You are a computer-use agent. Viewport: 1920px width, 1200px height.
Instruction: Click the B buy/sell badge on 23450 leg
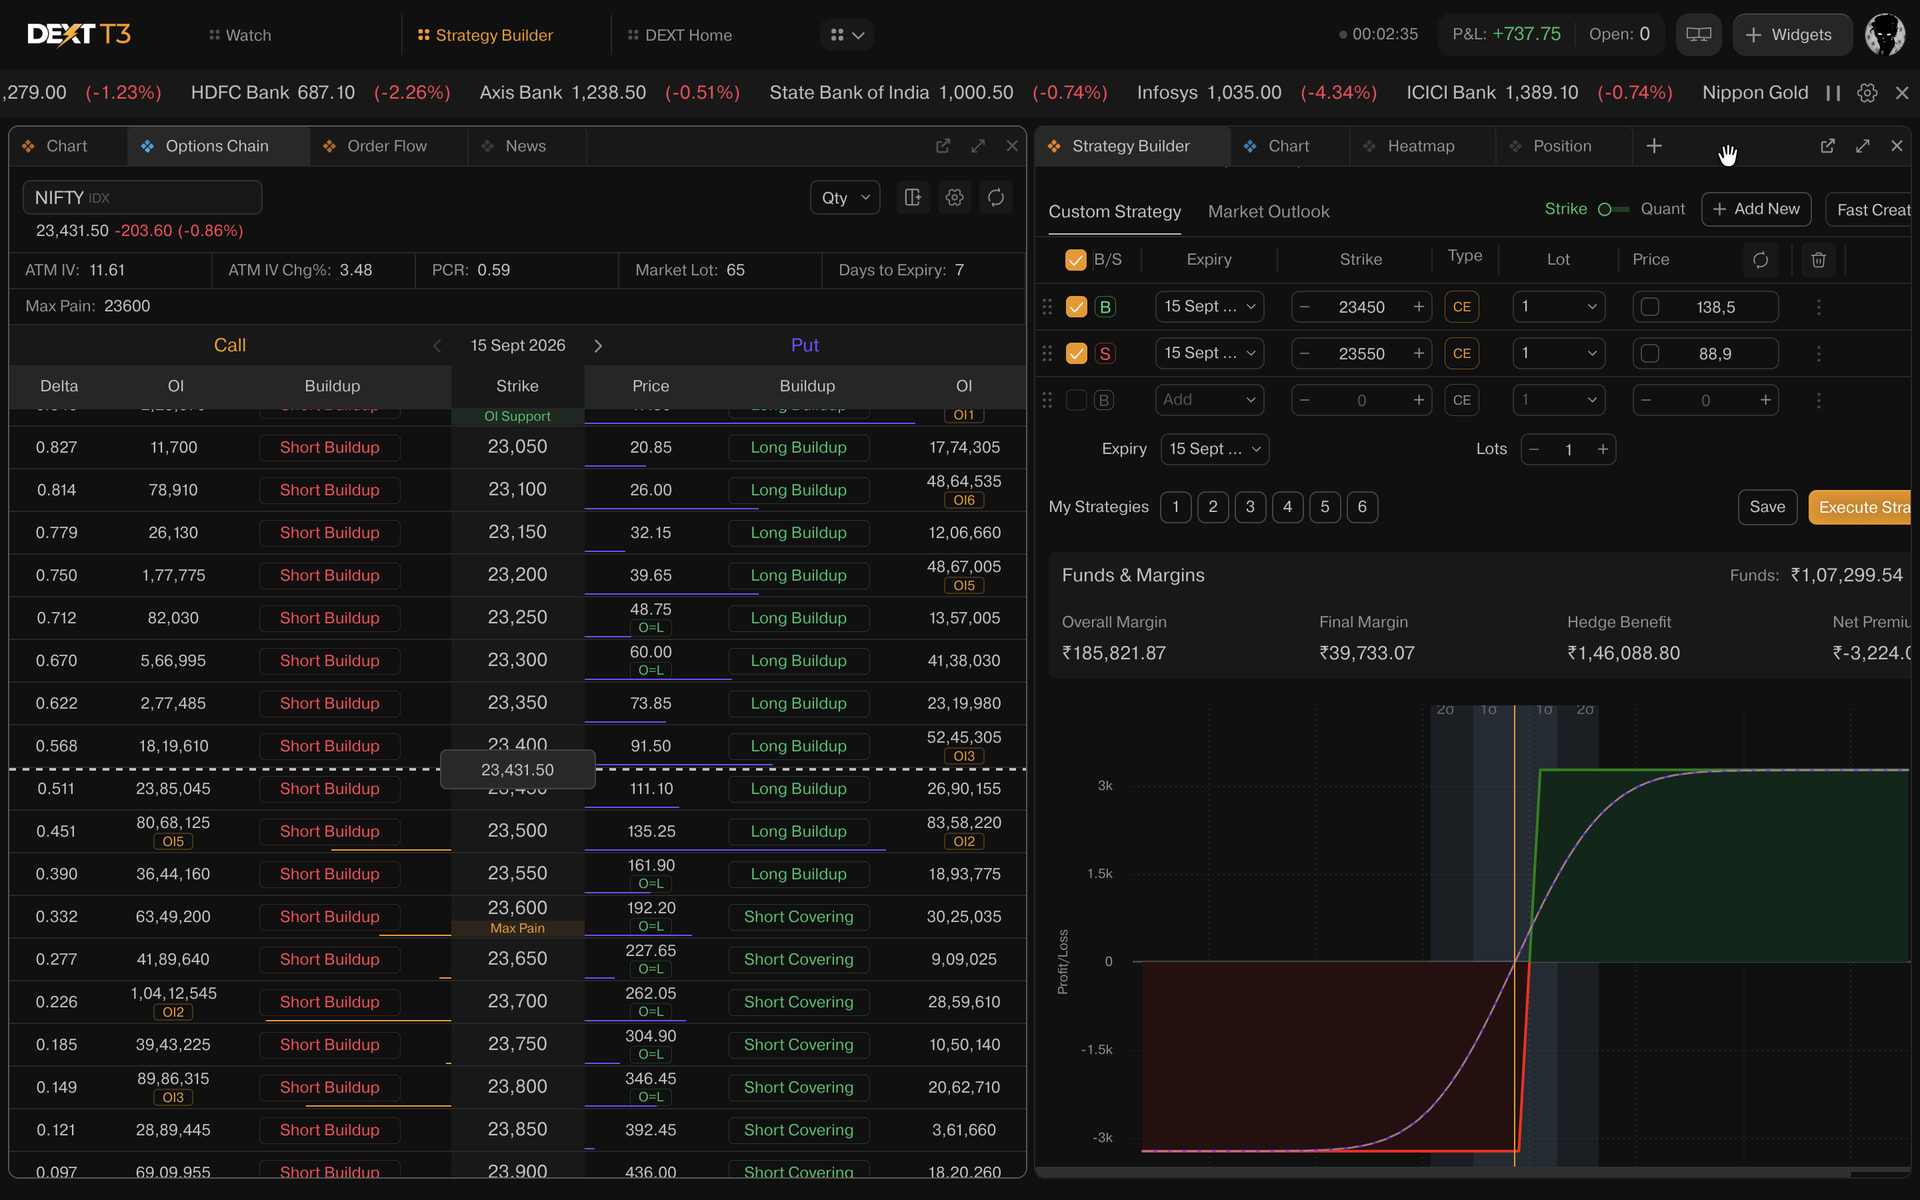click(x=1105, y=307)
